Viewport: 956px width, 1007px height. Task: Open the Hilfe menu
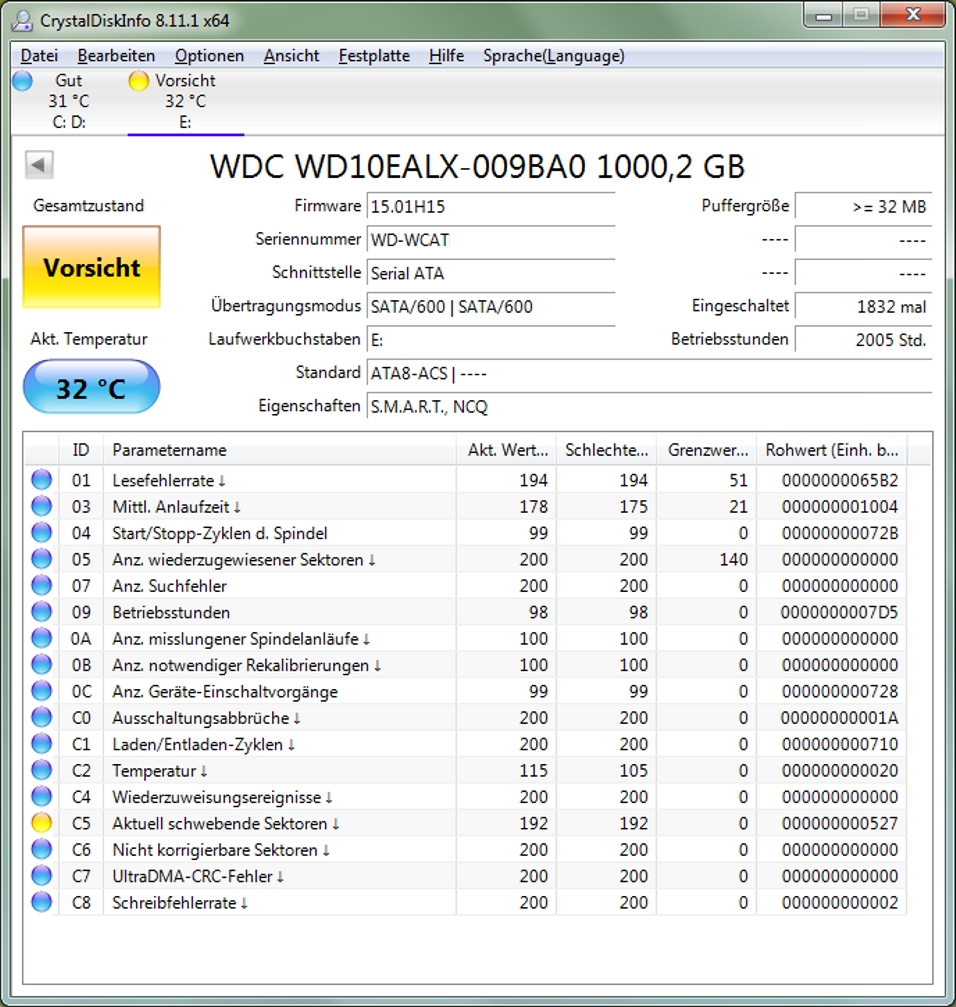click(x=446, y=56)
